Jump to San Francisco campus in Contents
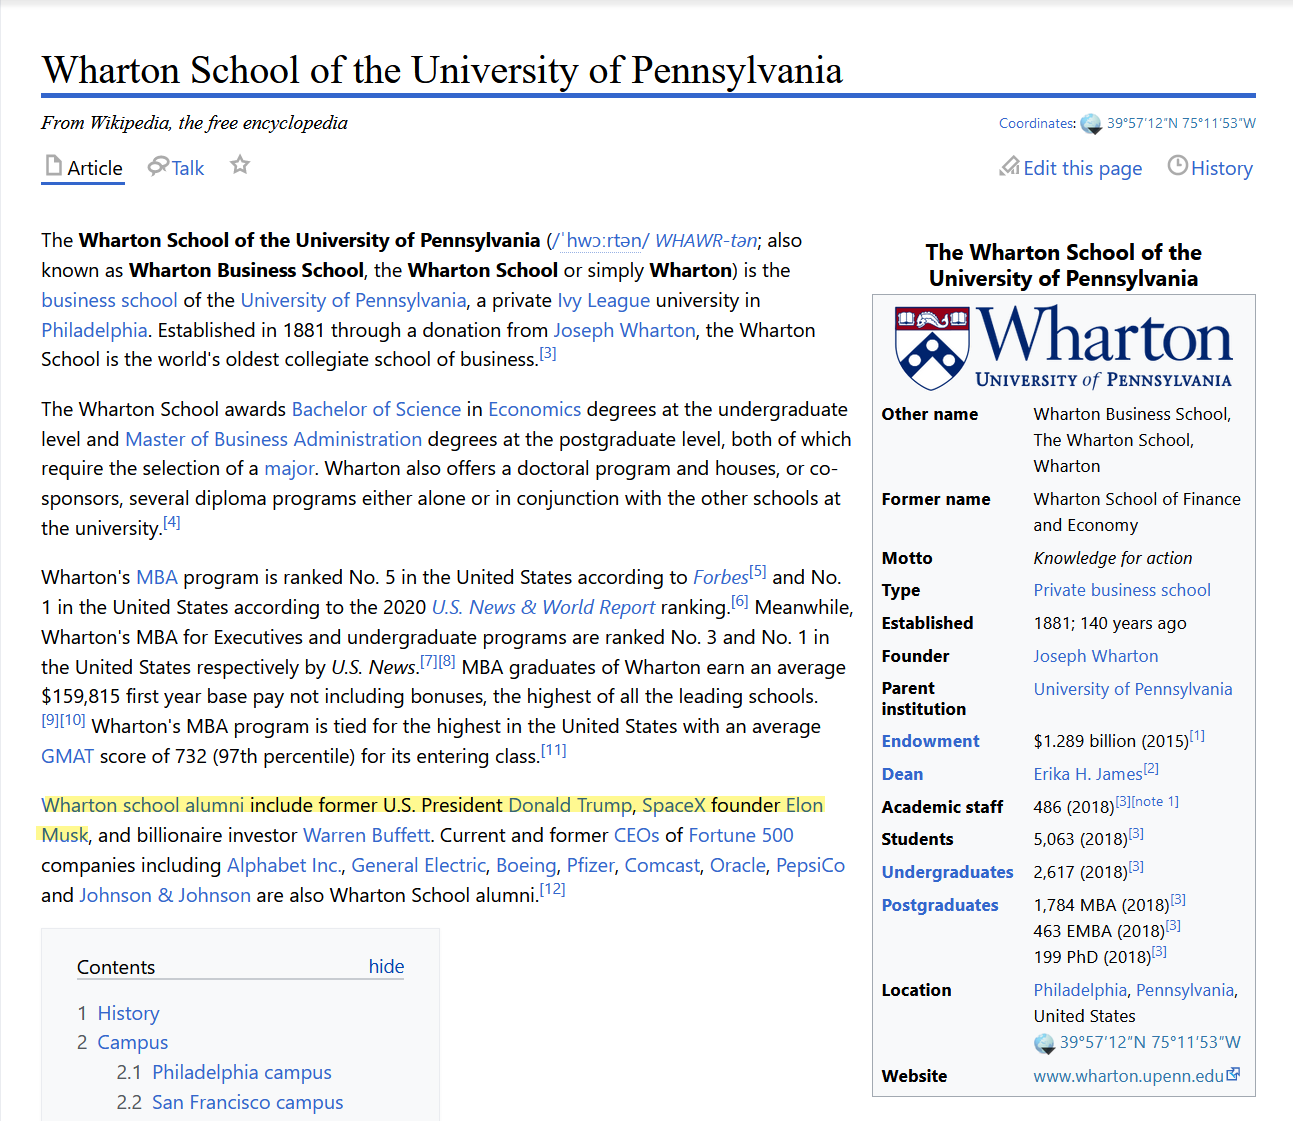This screenshot has width=1293, height=1121. coord(247,1102)
